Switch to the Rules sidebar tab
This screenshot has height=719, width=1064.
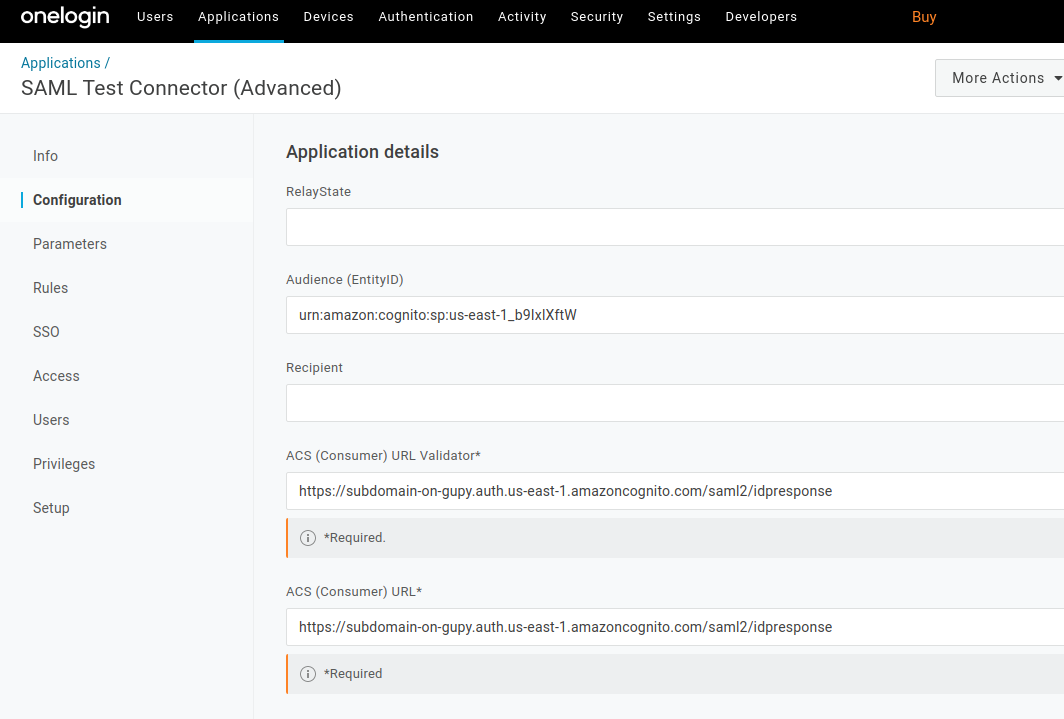point(51,288)
